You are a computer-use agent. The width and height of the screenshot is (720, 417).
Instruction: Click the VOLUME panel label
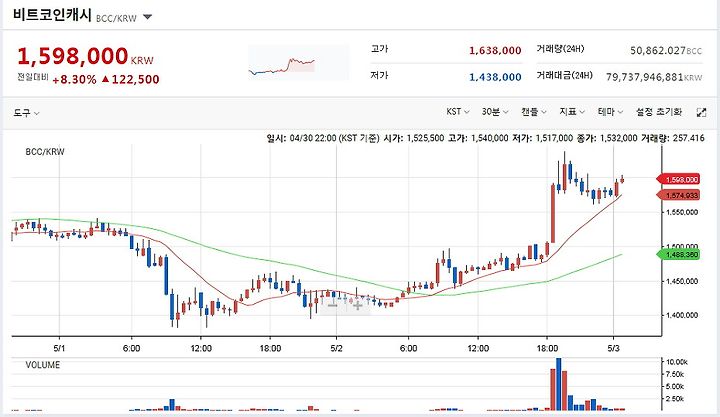point(43,365)
